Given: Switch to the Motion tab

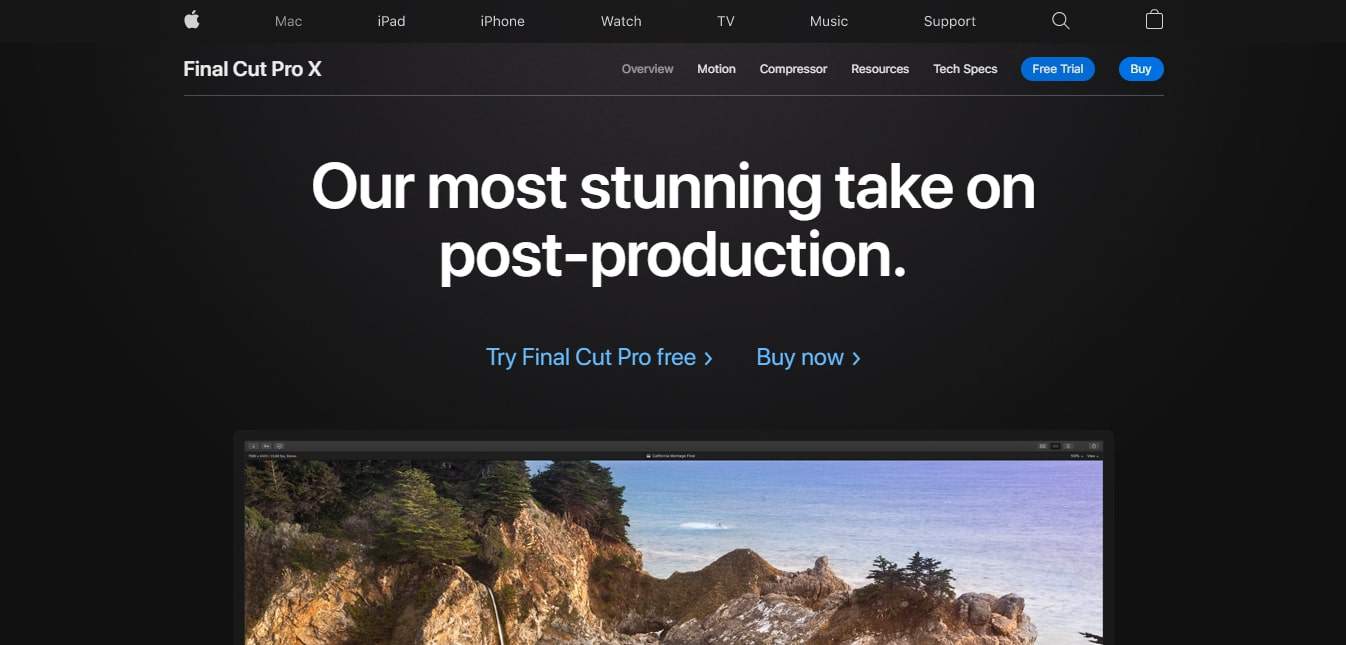Looking at the screenshot, I should pyautogui.click(x=716, y=69).
